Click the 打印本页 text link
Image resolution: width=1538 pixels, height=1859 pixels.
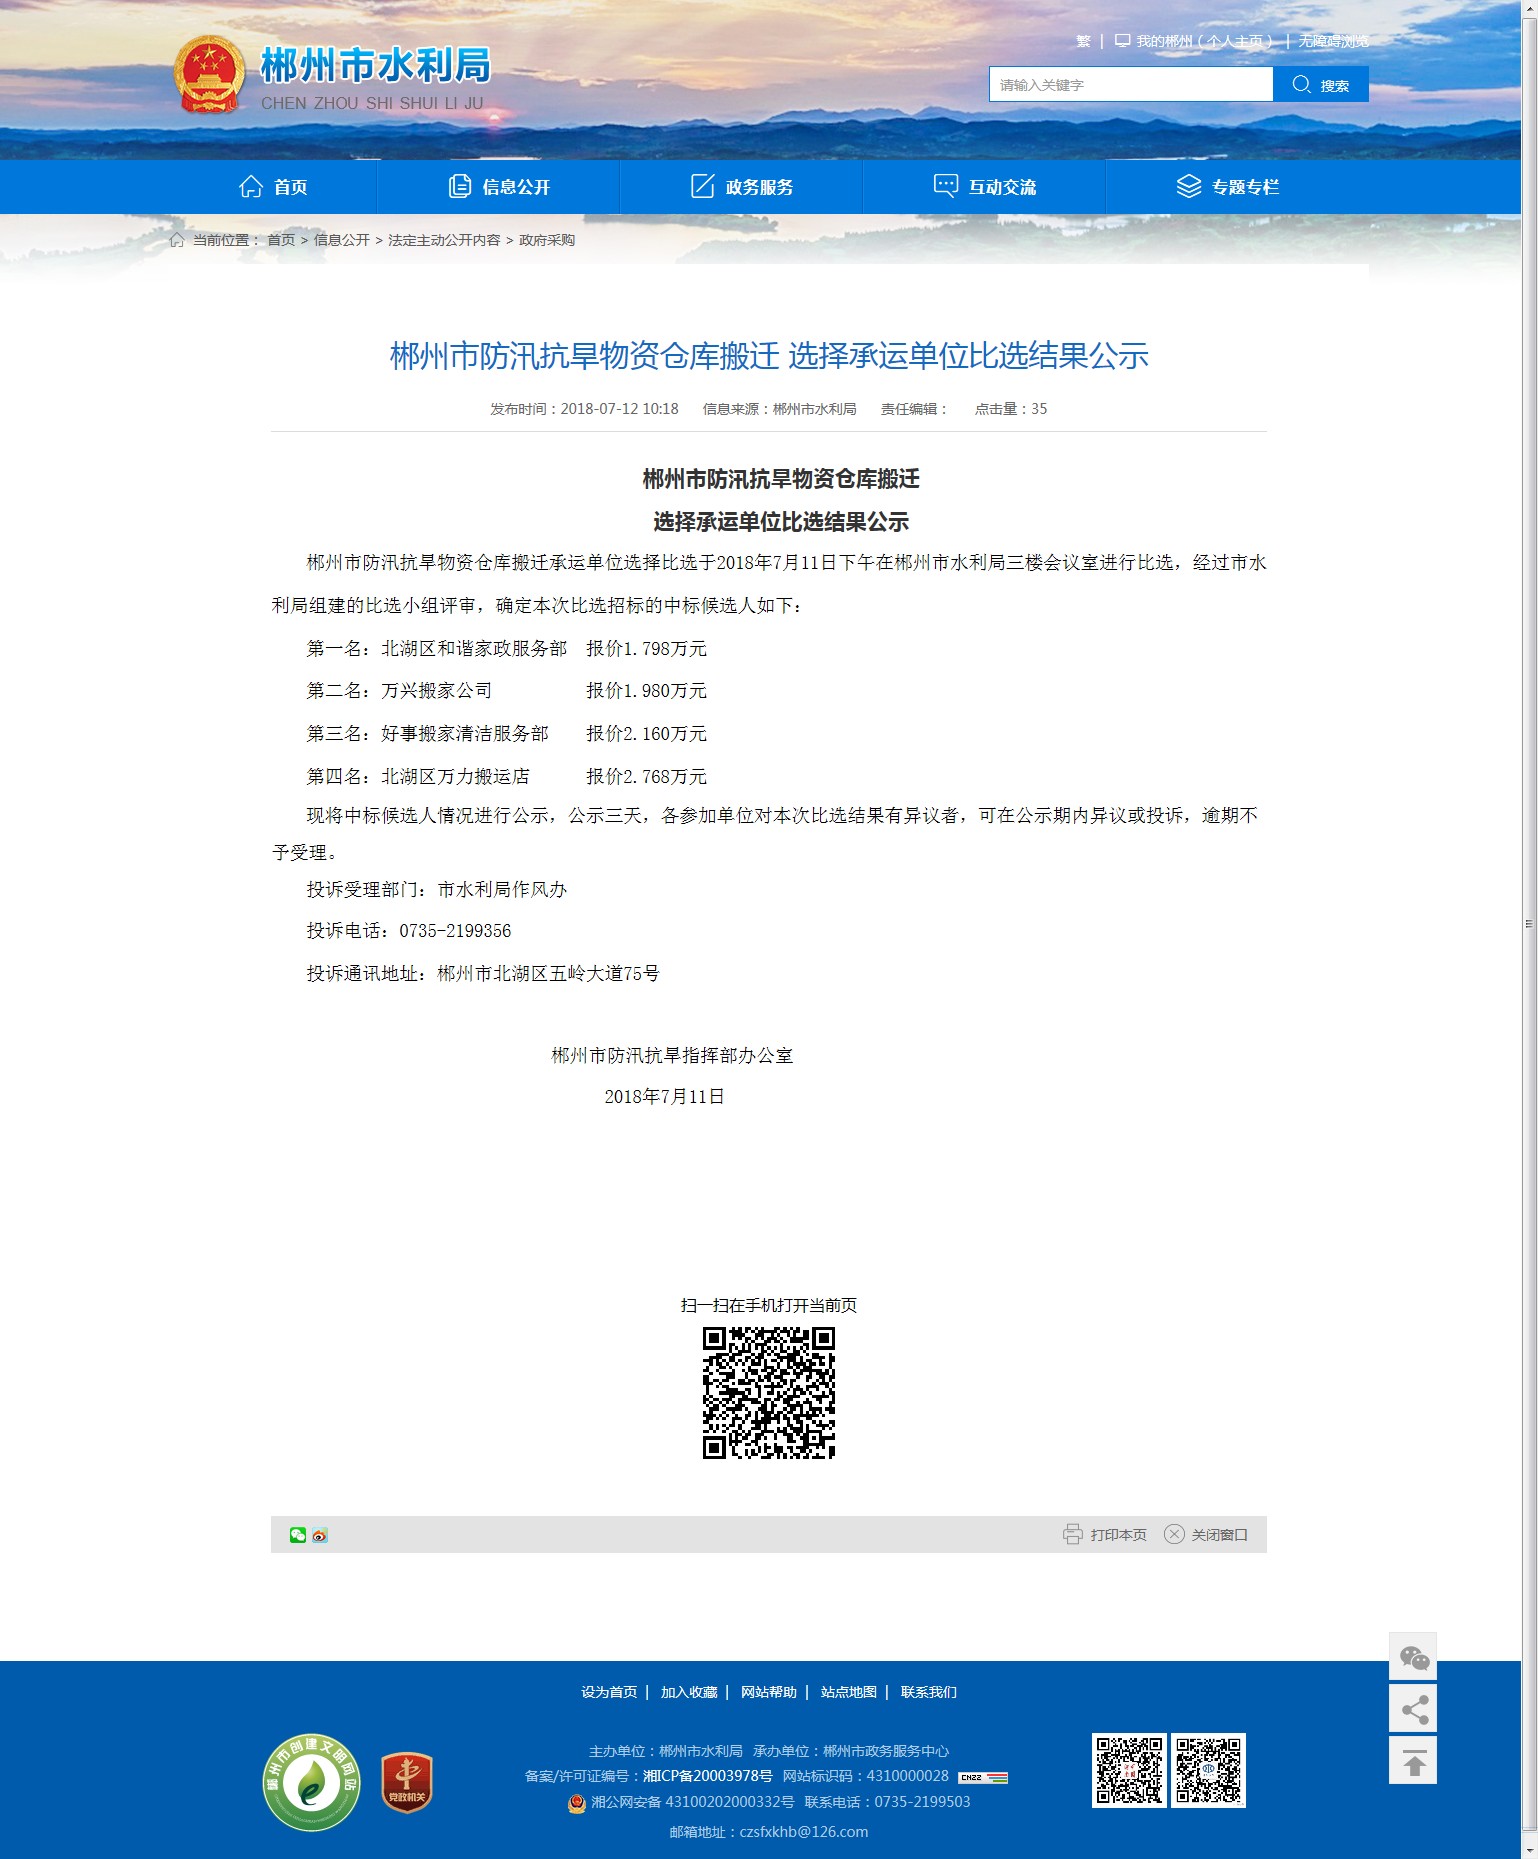point(1118,1535)
